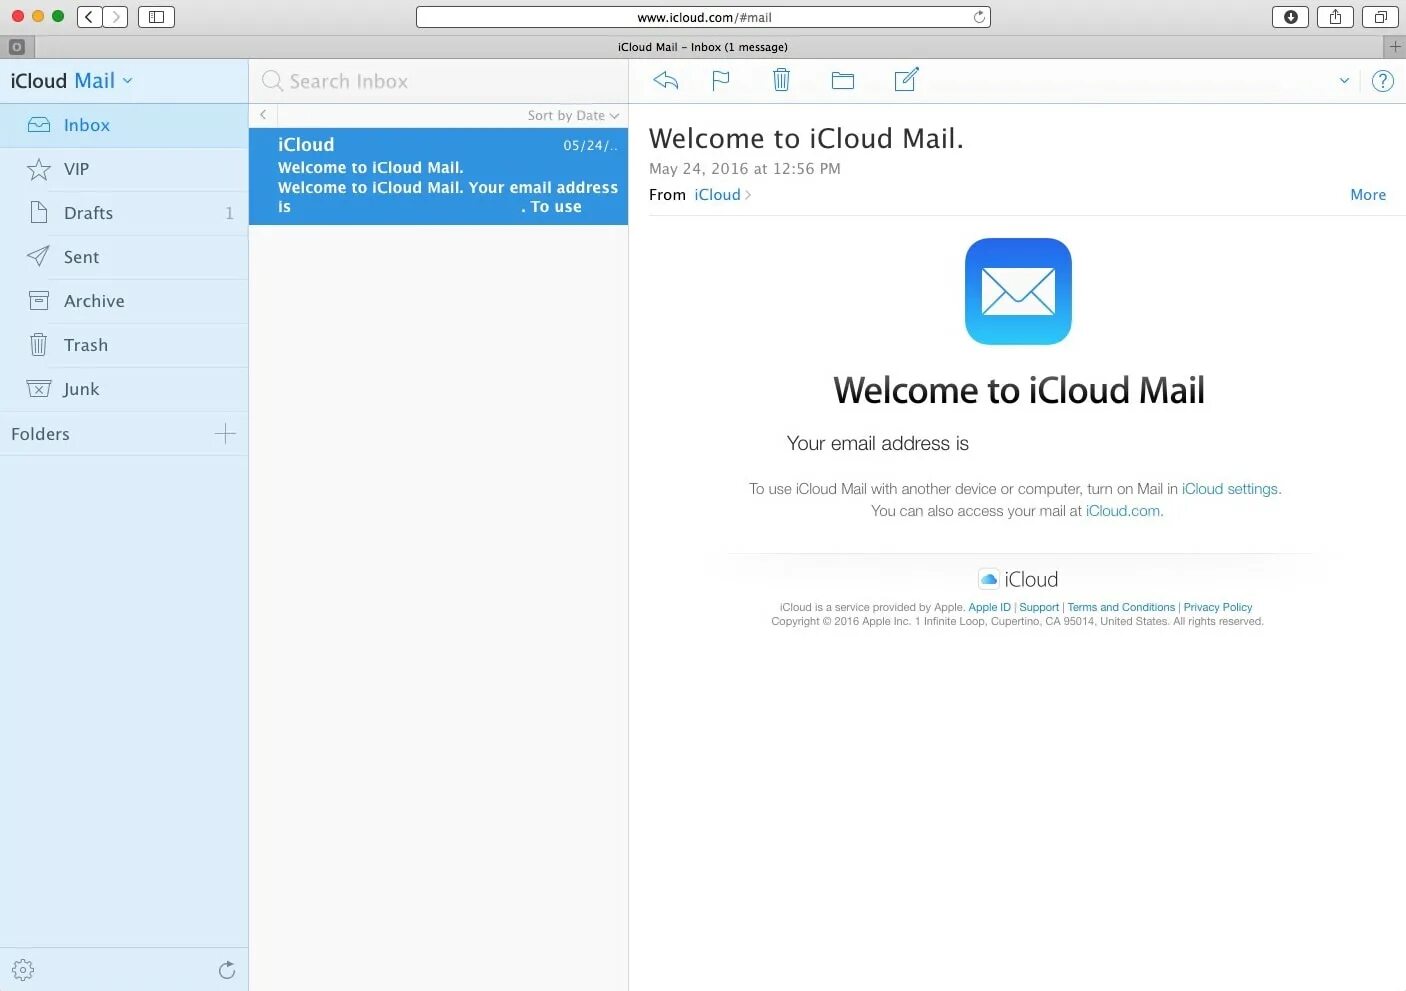1406x991 pixels.
Task: Open the iCloud Mail app switcher dropdown
Action: 127,80
